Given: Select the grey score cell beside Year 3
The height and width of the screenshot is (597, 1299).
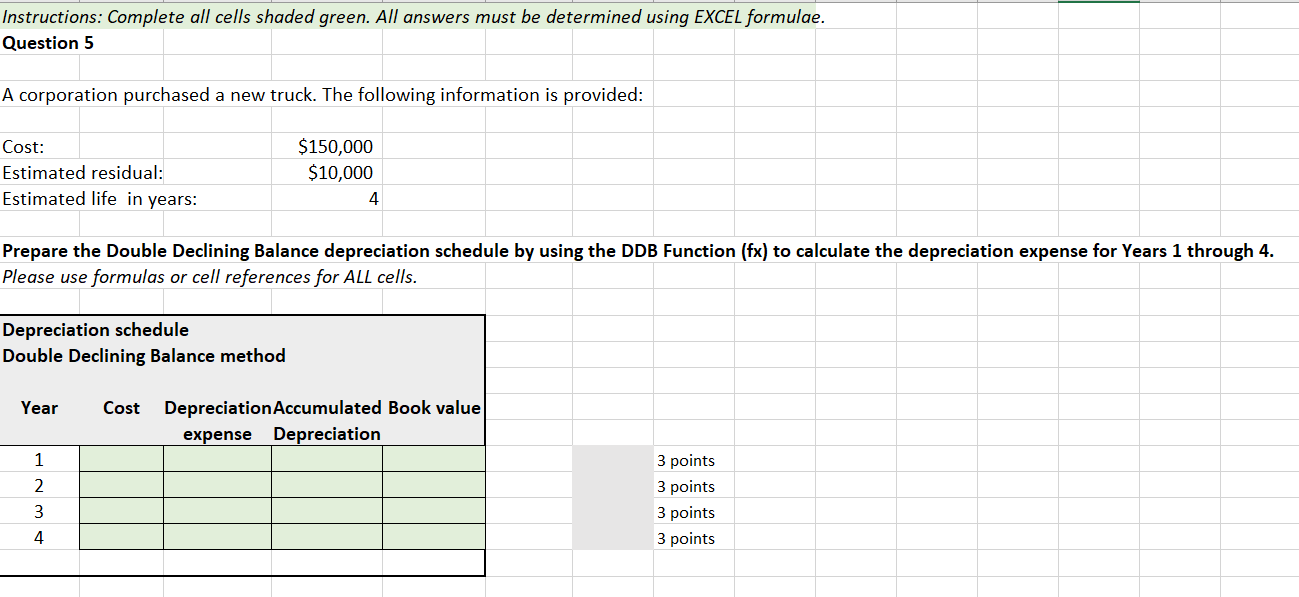Looking at the screenshot, I should (x=612, y=512).
